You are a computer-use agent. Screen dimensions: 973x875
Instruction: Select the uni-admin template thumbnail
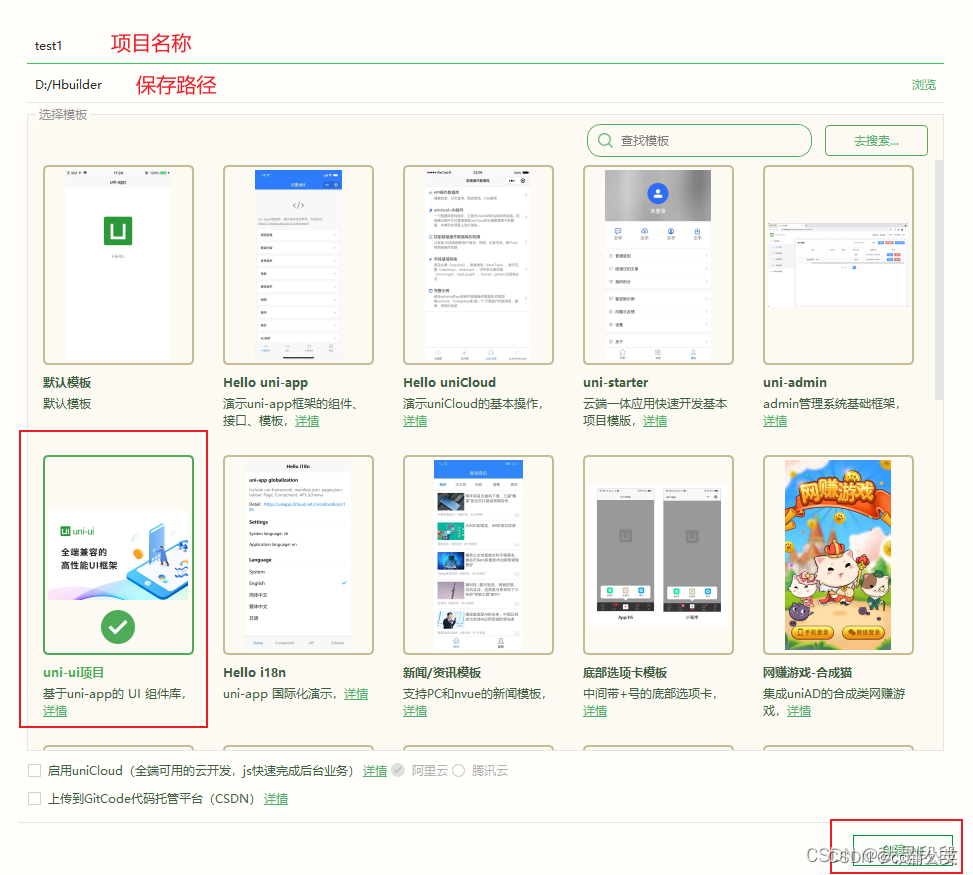[x=838, y=265]
